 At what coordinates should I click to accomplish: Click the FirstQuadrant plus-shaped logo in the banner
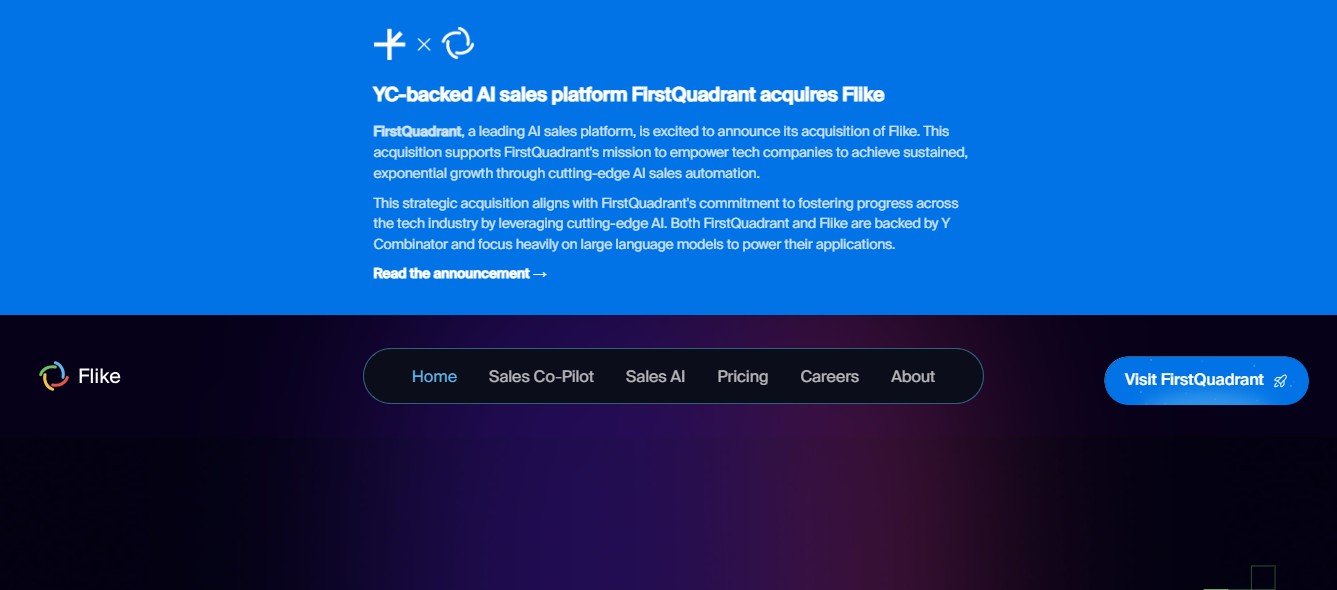tap(389, 44)
